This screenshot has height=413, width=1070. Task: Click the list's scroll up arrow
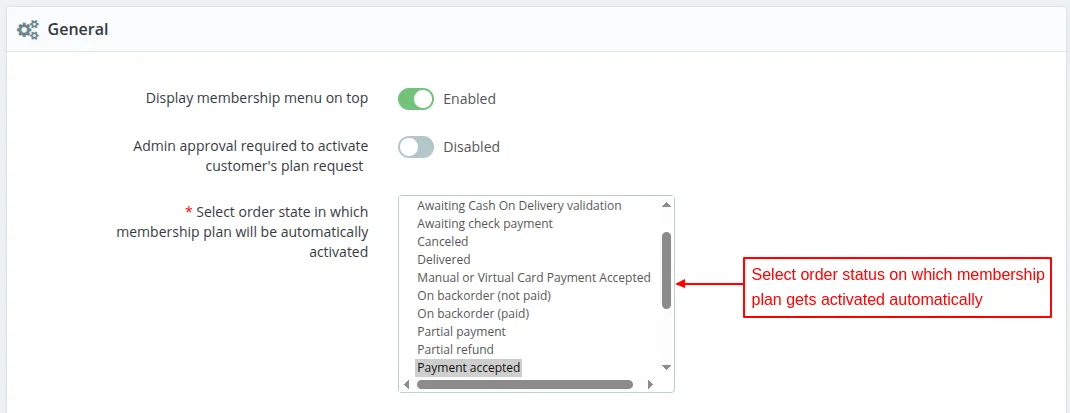click(666, 205)
